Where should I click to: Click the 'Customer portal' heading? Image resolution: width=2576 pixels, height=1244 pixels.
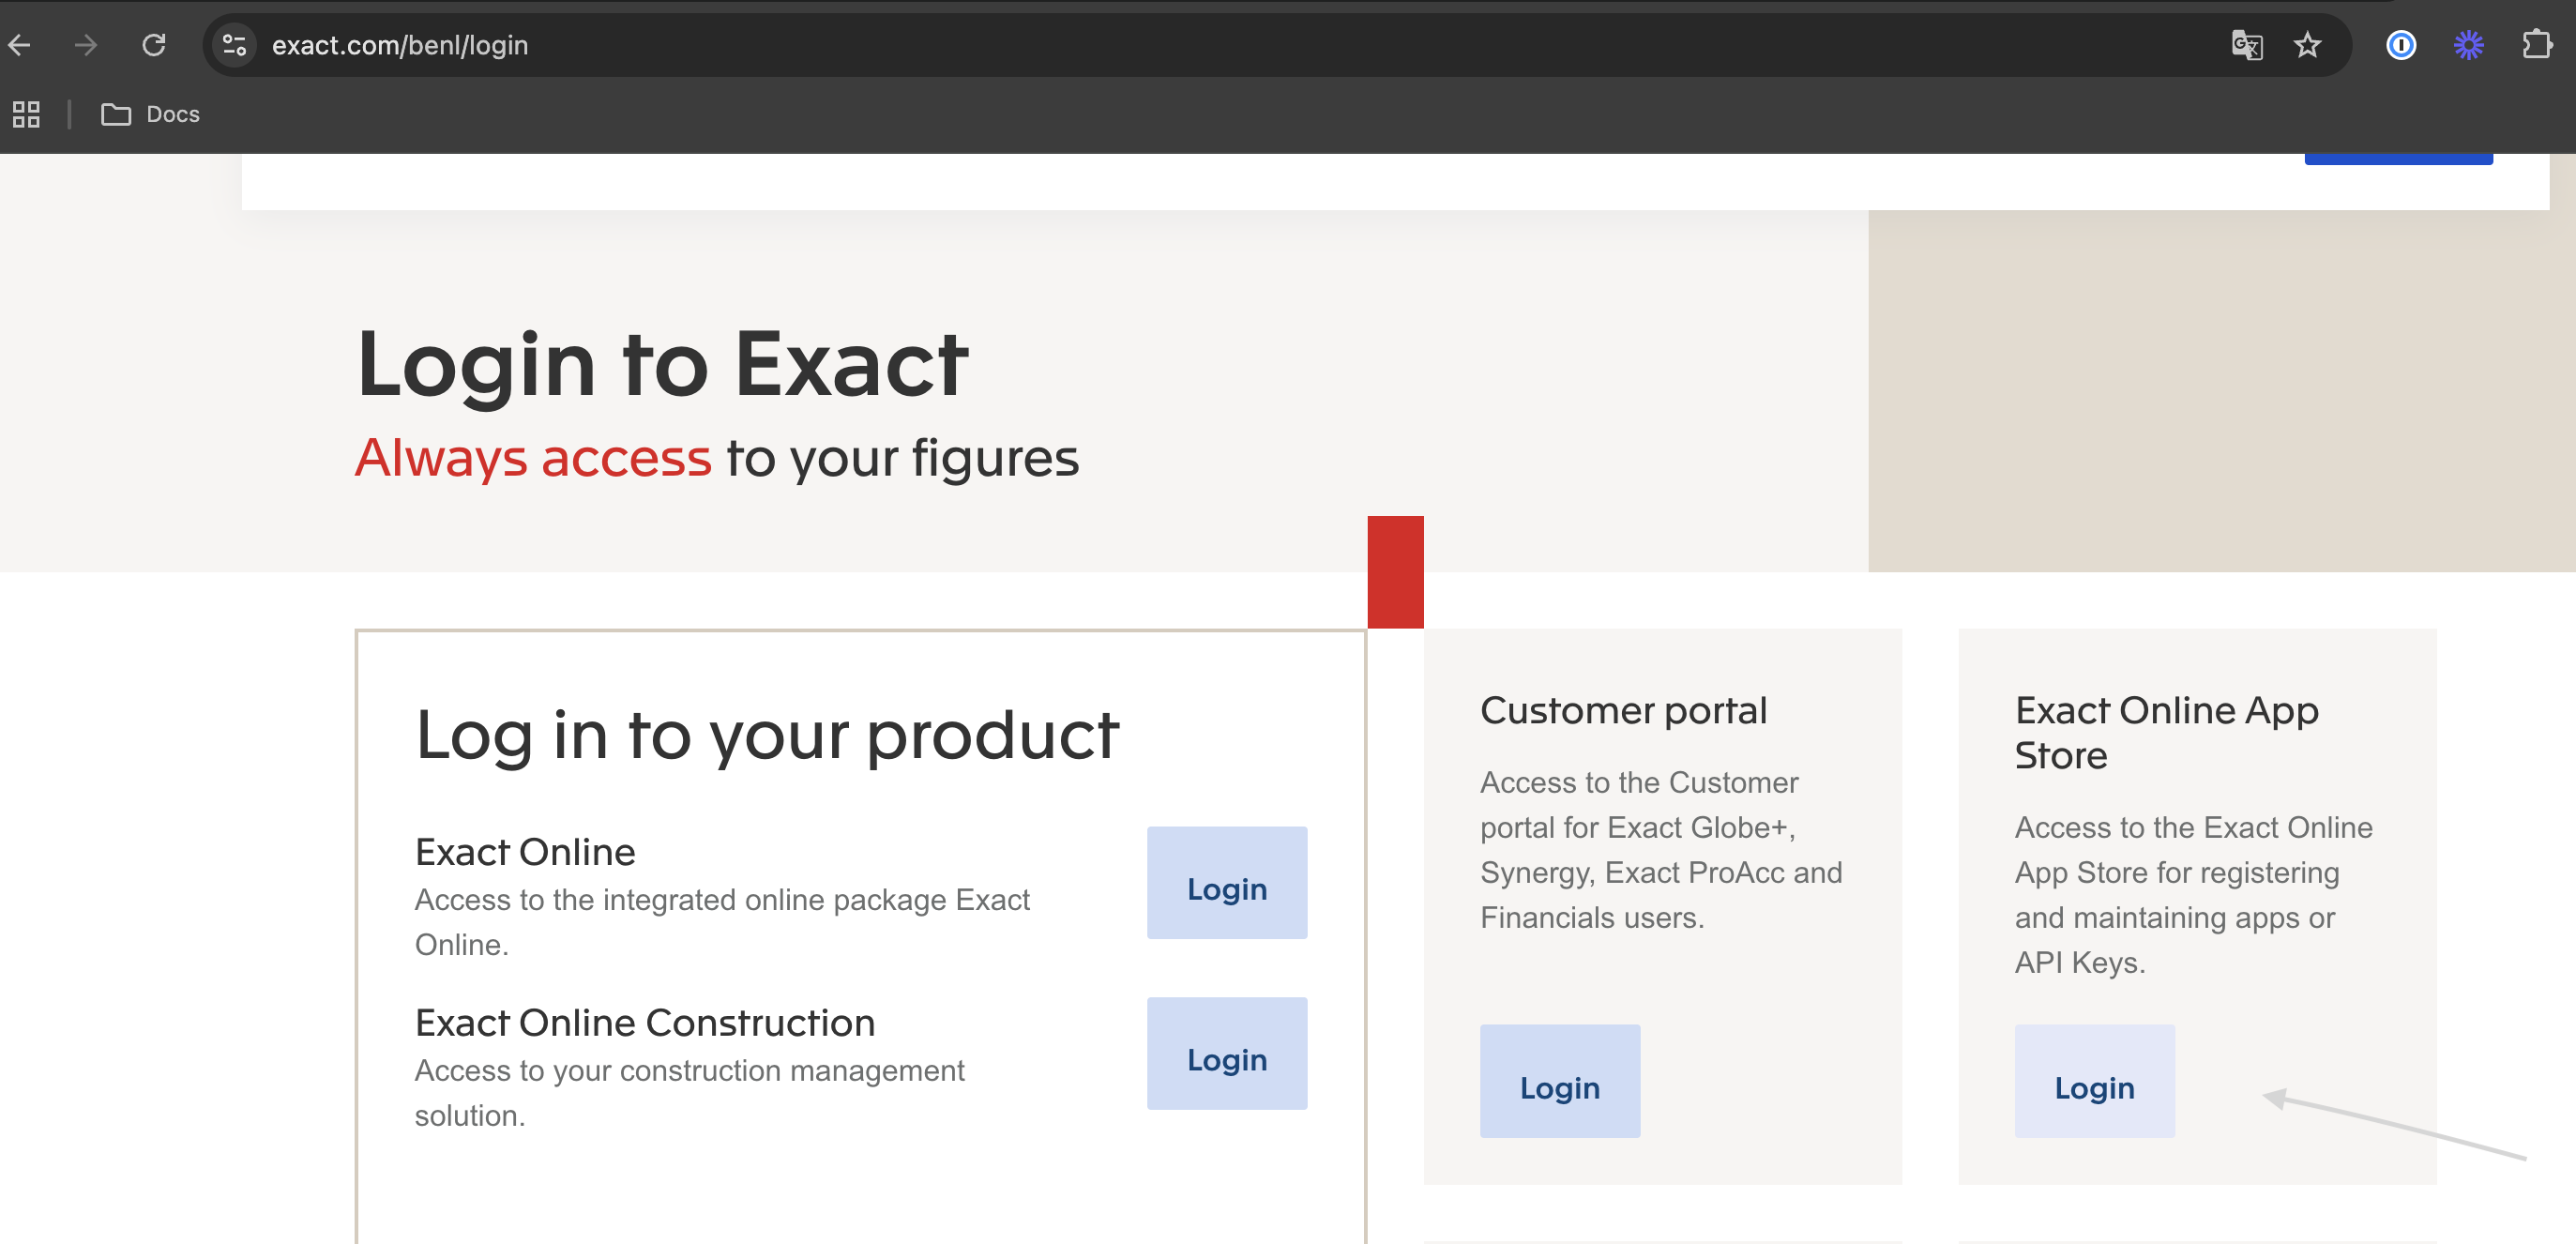[1623, 711]
